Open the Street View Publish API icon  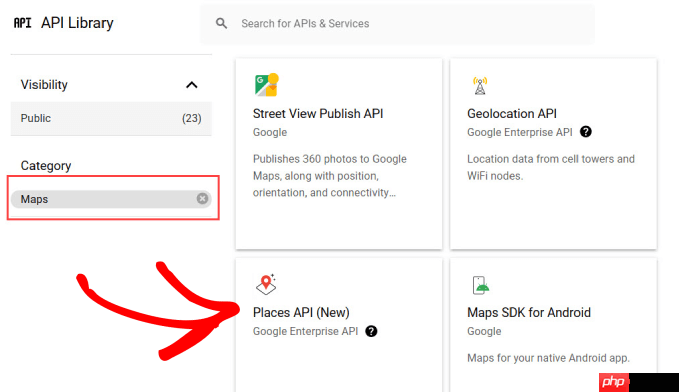click(266, 85)
